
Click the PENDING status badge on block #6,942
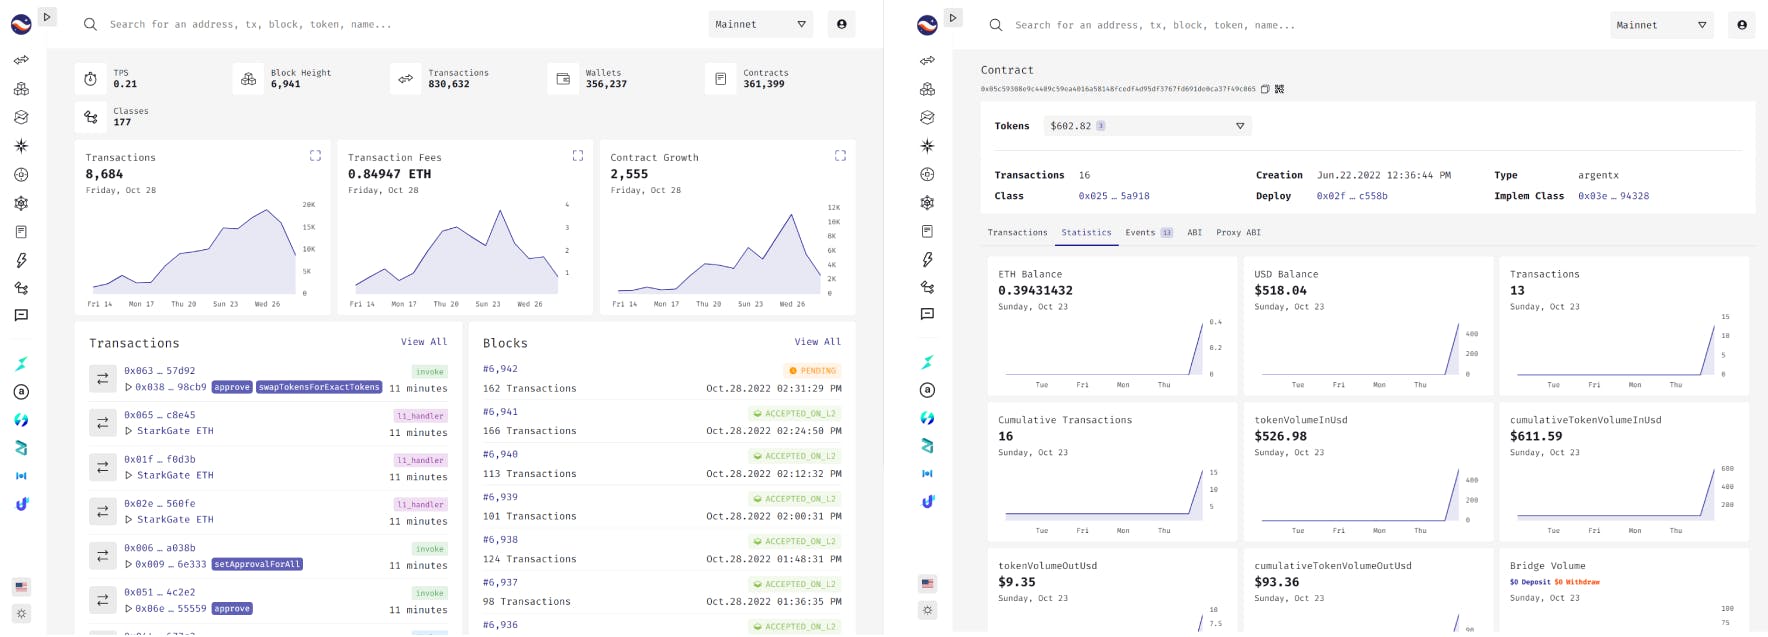tap(812, 371)
